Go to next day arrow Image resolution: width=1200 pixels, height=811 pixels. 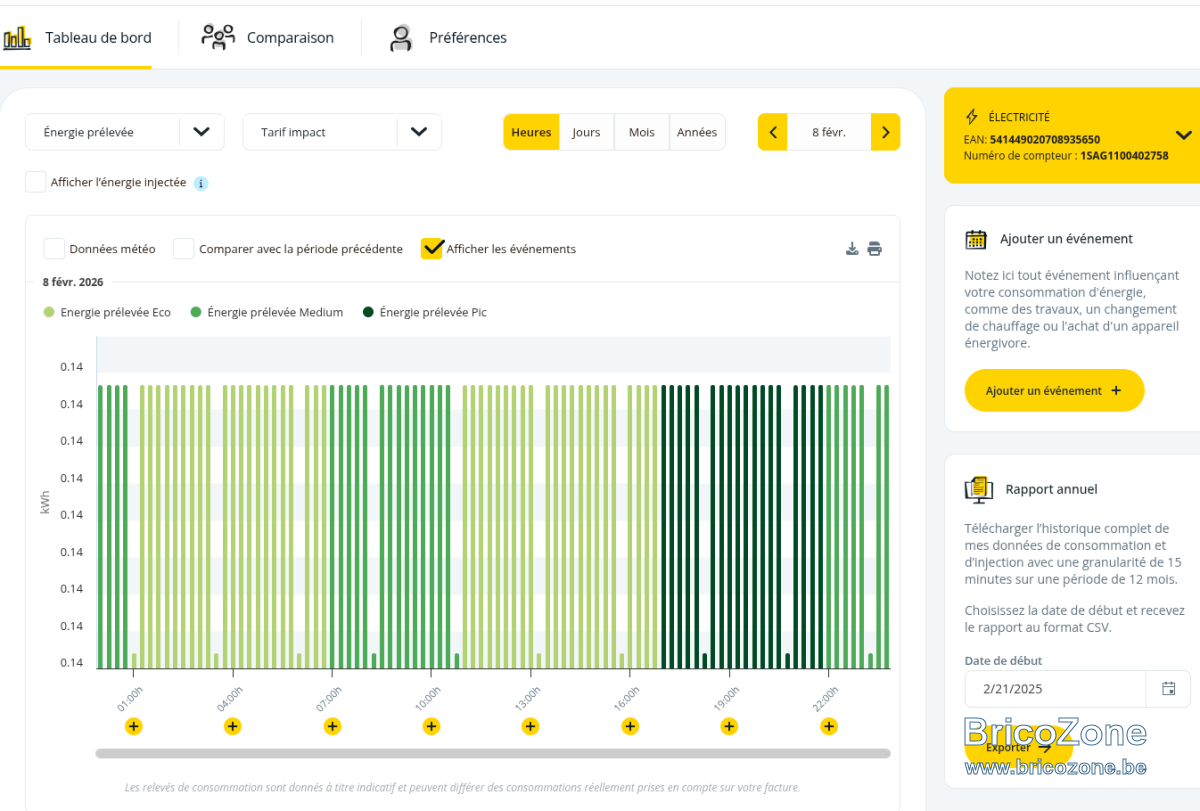(886, 132)
